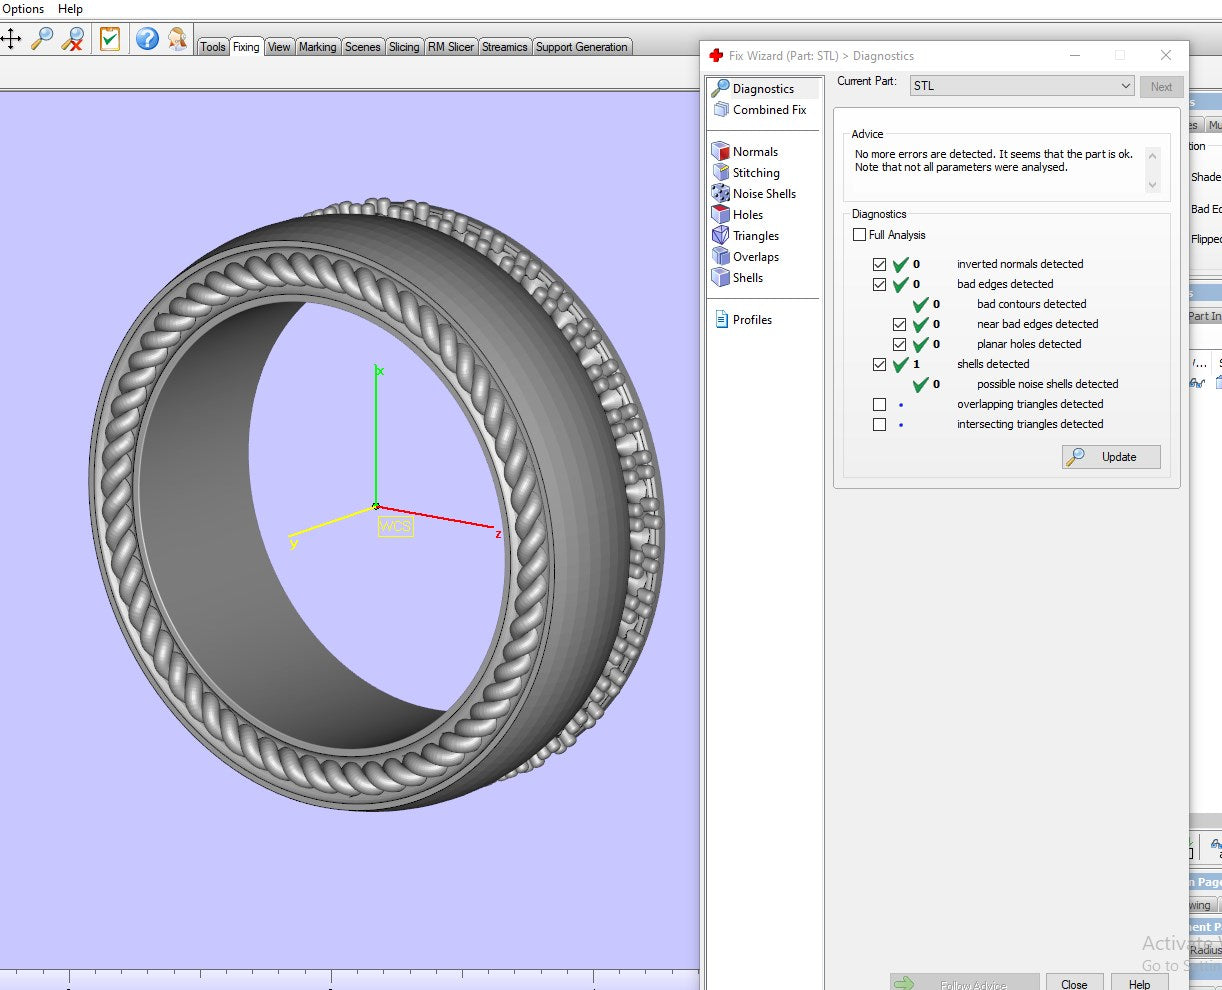The height and width of the screenshot is (990, 1222).
Task: Click the magnifier zoom tool icon
Action: pos(42,39)
